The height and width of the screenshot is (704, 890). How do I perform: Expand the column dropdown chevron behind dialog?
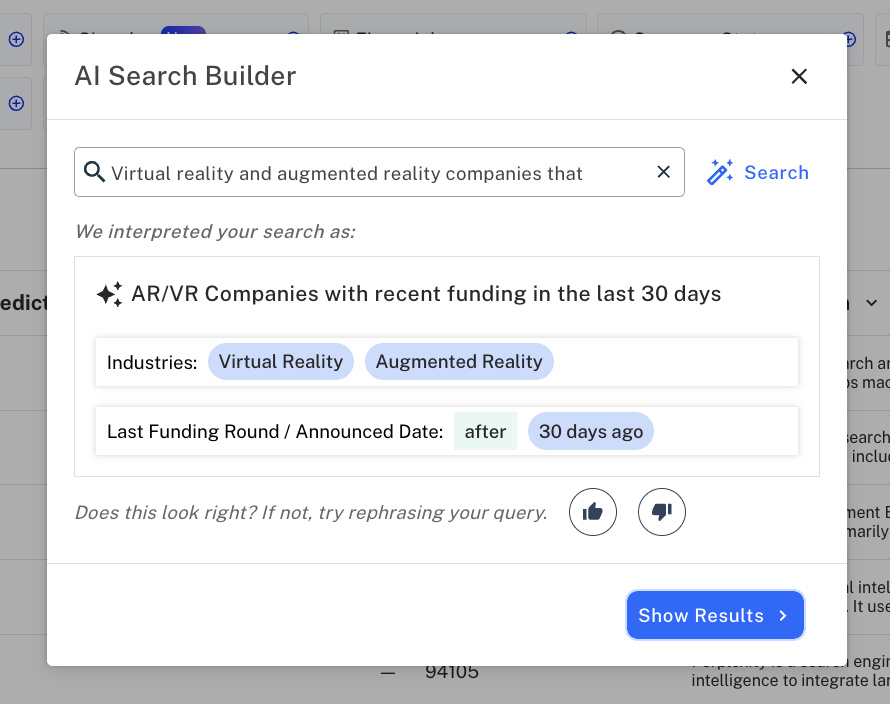coord(871,303)
